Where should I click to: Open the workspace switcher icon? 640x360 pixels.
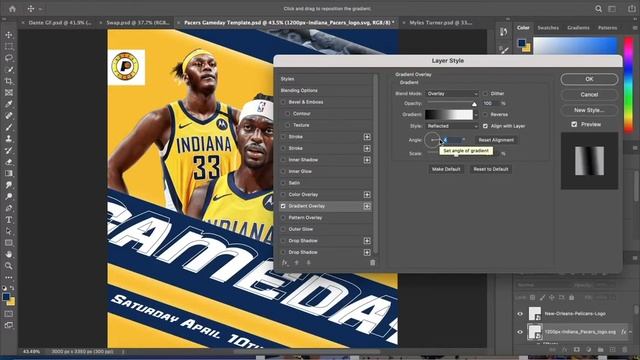(612, 9)
